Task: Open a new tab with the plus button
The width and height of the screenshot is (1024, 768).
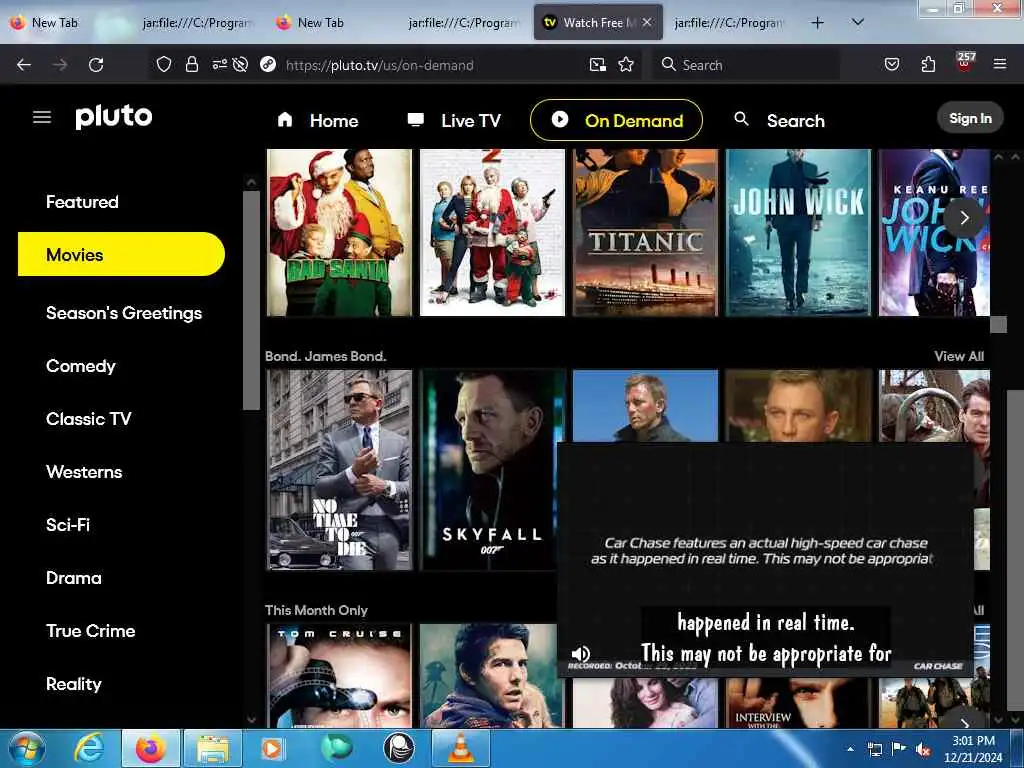Action: 817,23
